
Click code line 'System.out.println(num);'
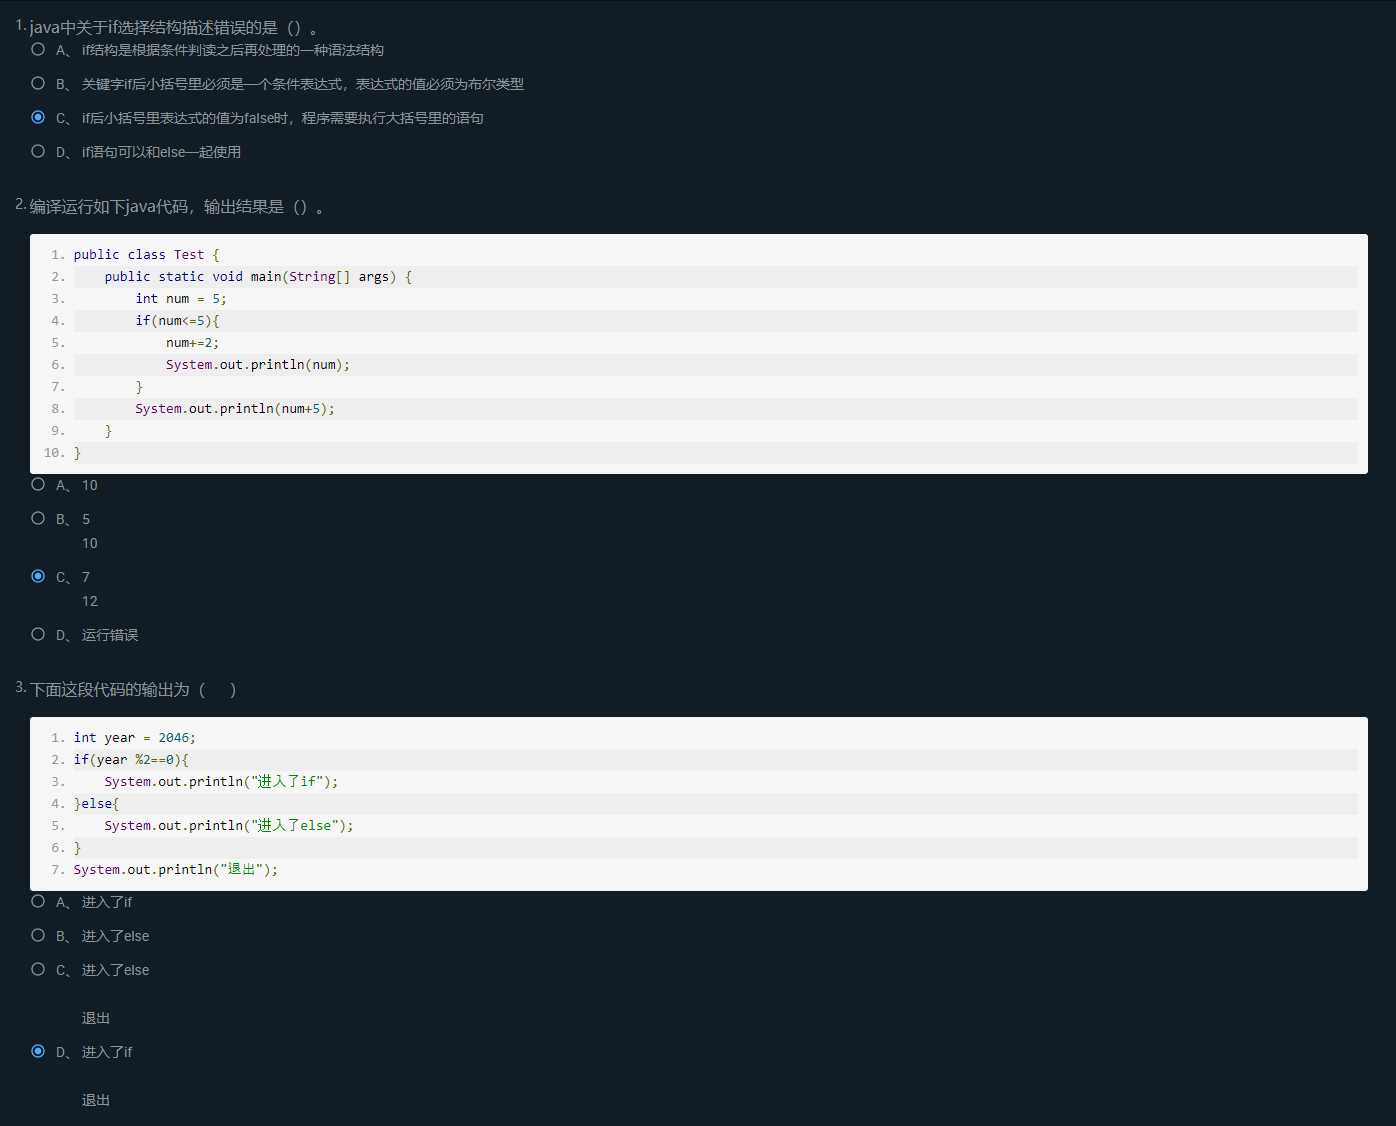(258, 365)
